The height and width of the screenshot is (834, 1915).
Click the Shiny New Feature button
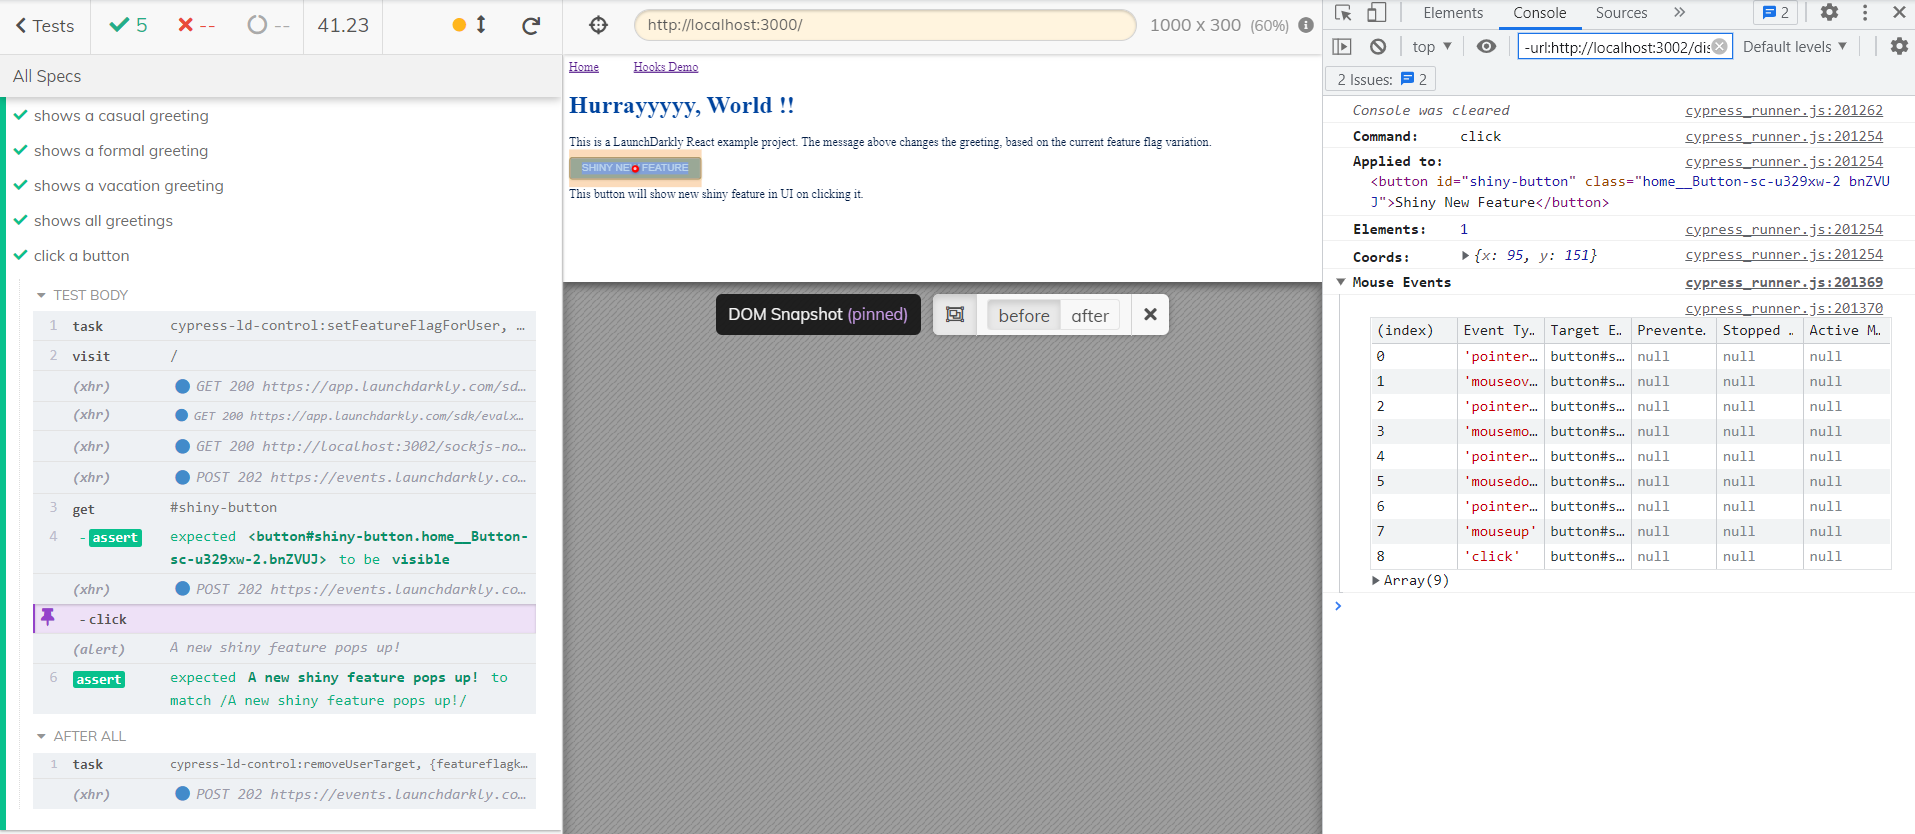635,168
